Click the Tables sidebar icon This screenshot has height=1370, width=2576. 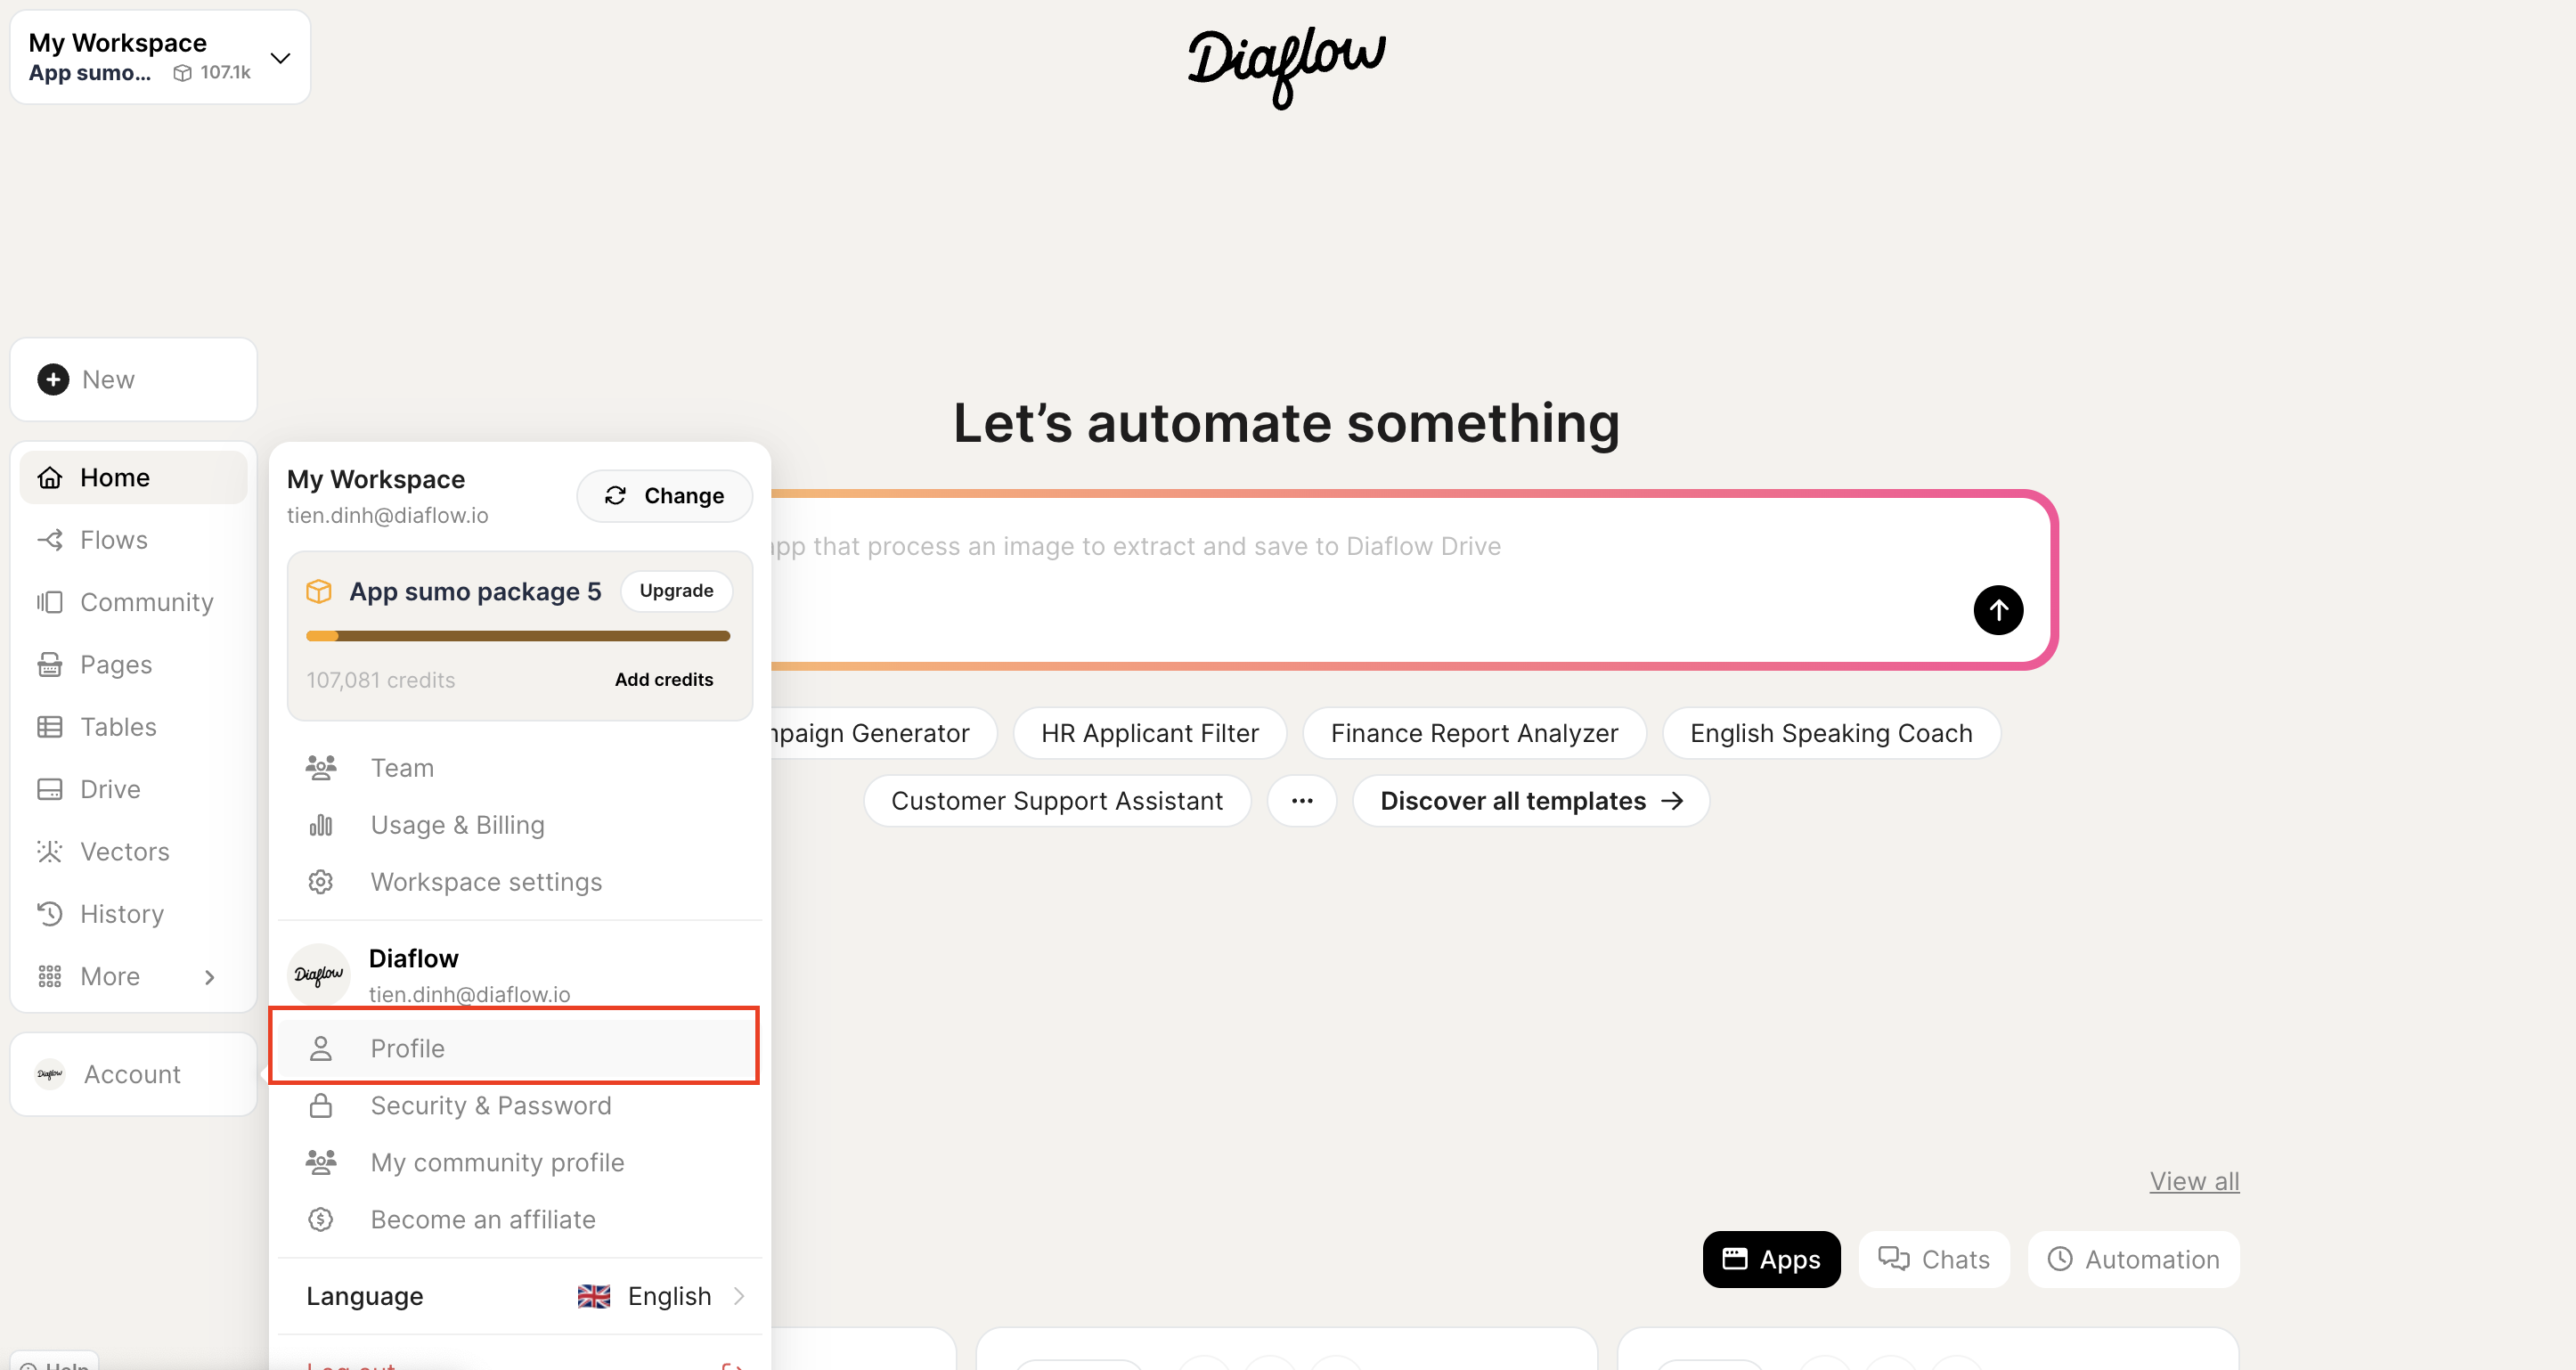(50, 727)
